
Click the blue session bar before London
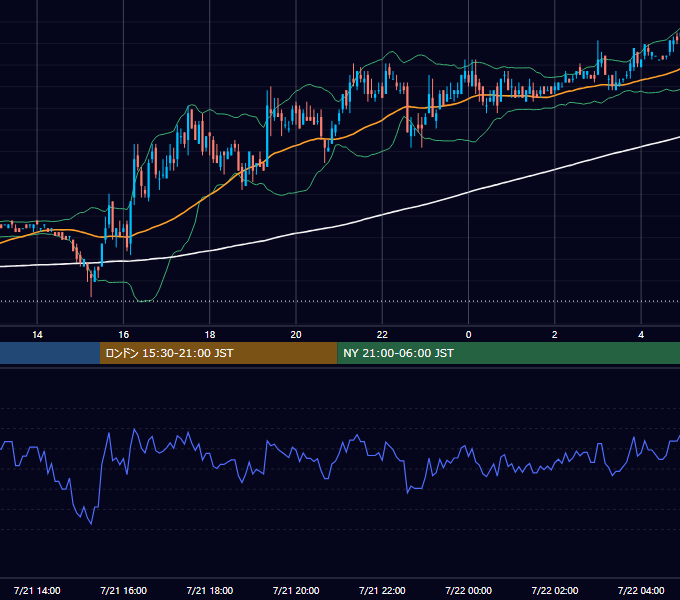pyautogui.click(x=50, y=353)
